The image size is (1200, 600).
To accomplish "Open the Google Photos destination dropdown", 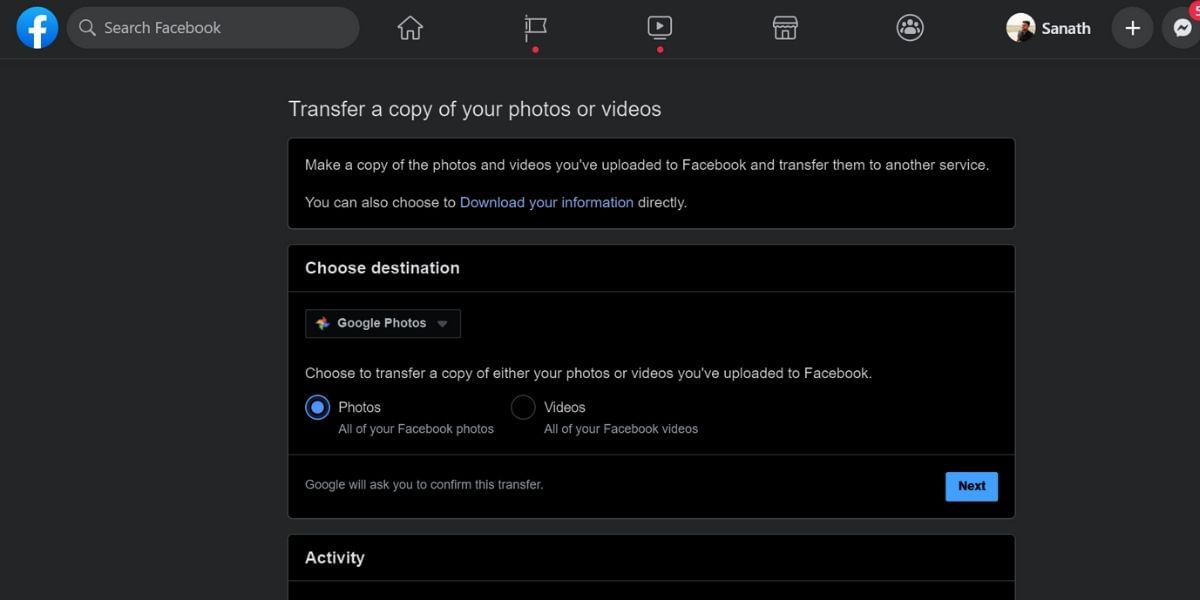I will click(382, 323).
